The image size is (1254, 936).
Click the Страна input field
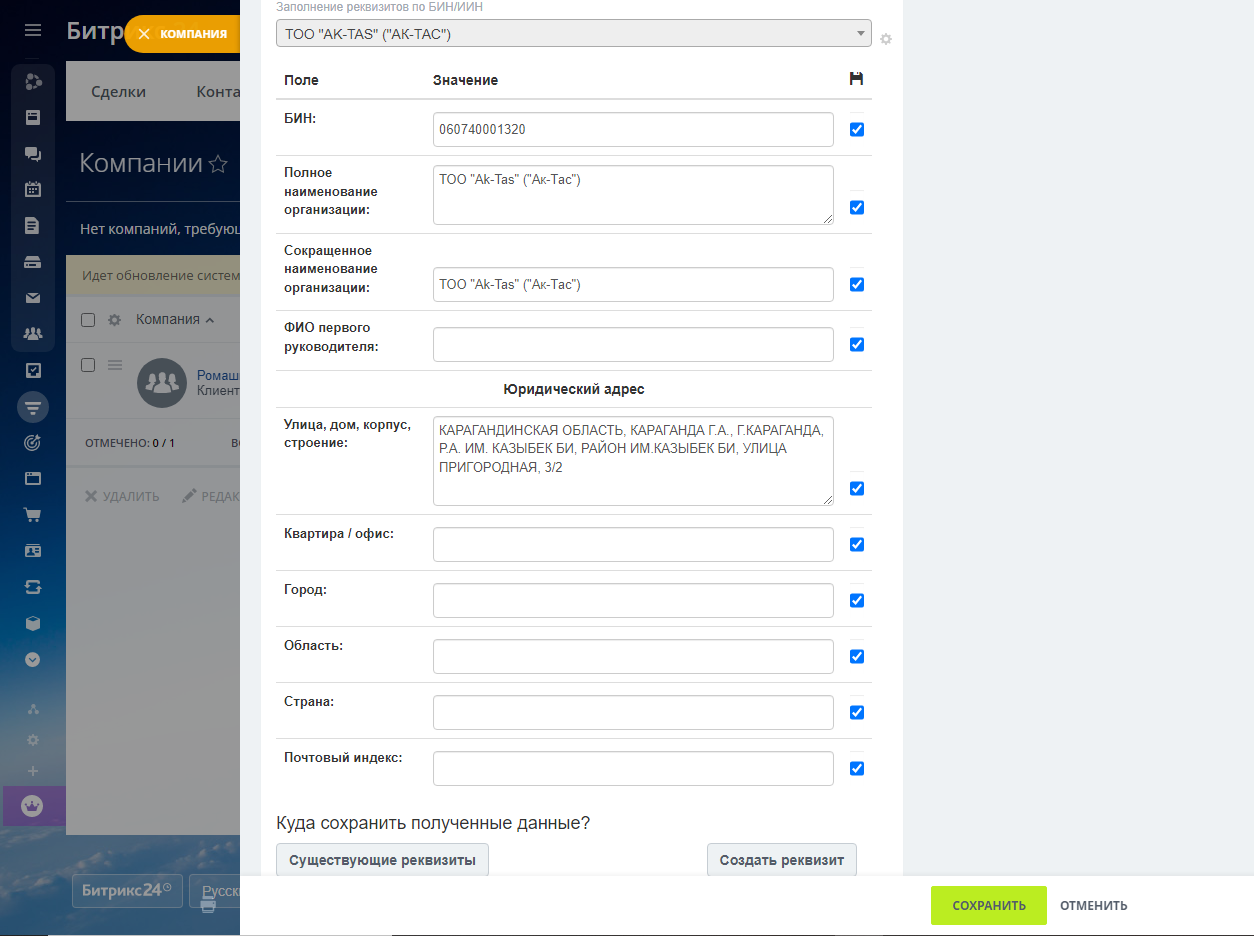[633, 712]
